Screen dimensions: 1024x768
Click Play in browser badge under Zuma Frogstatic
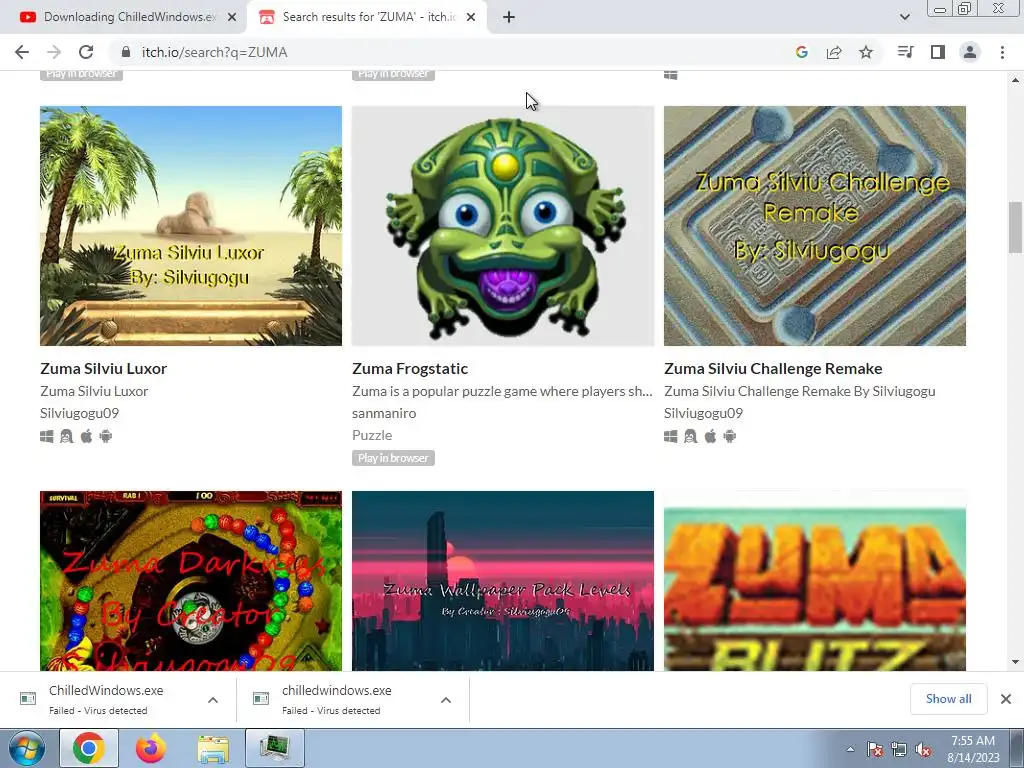point(393,458)
